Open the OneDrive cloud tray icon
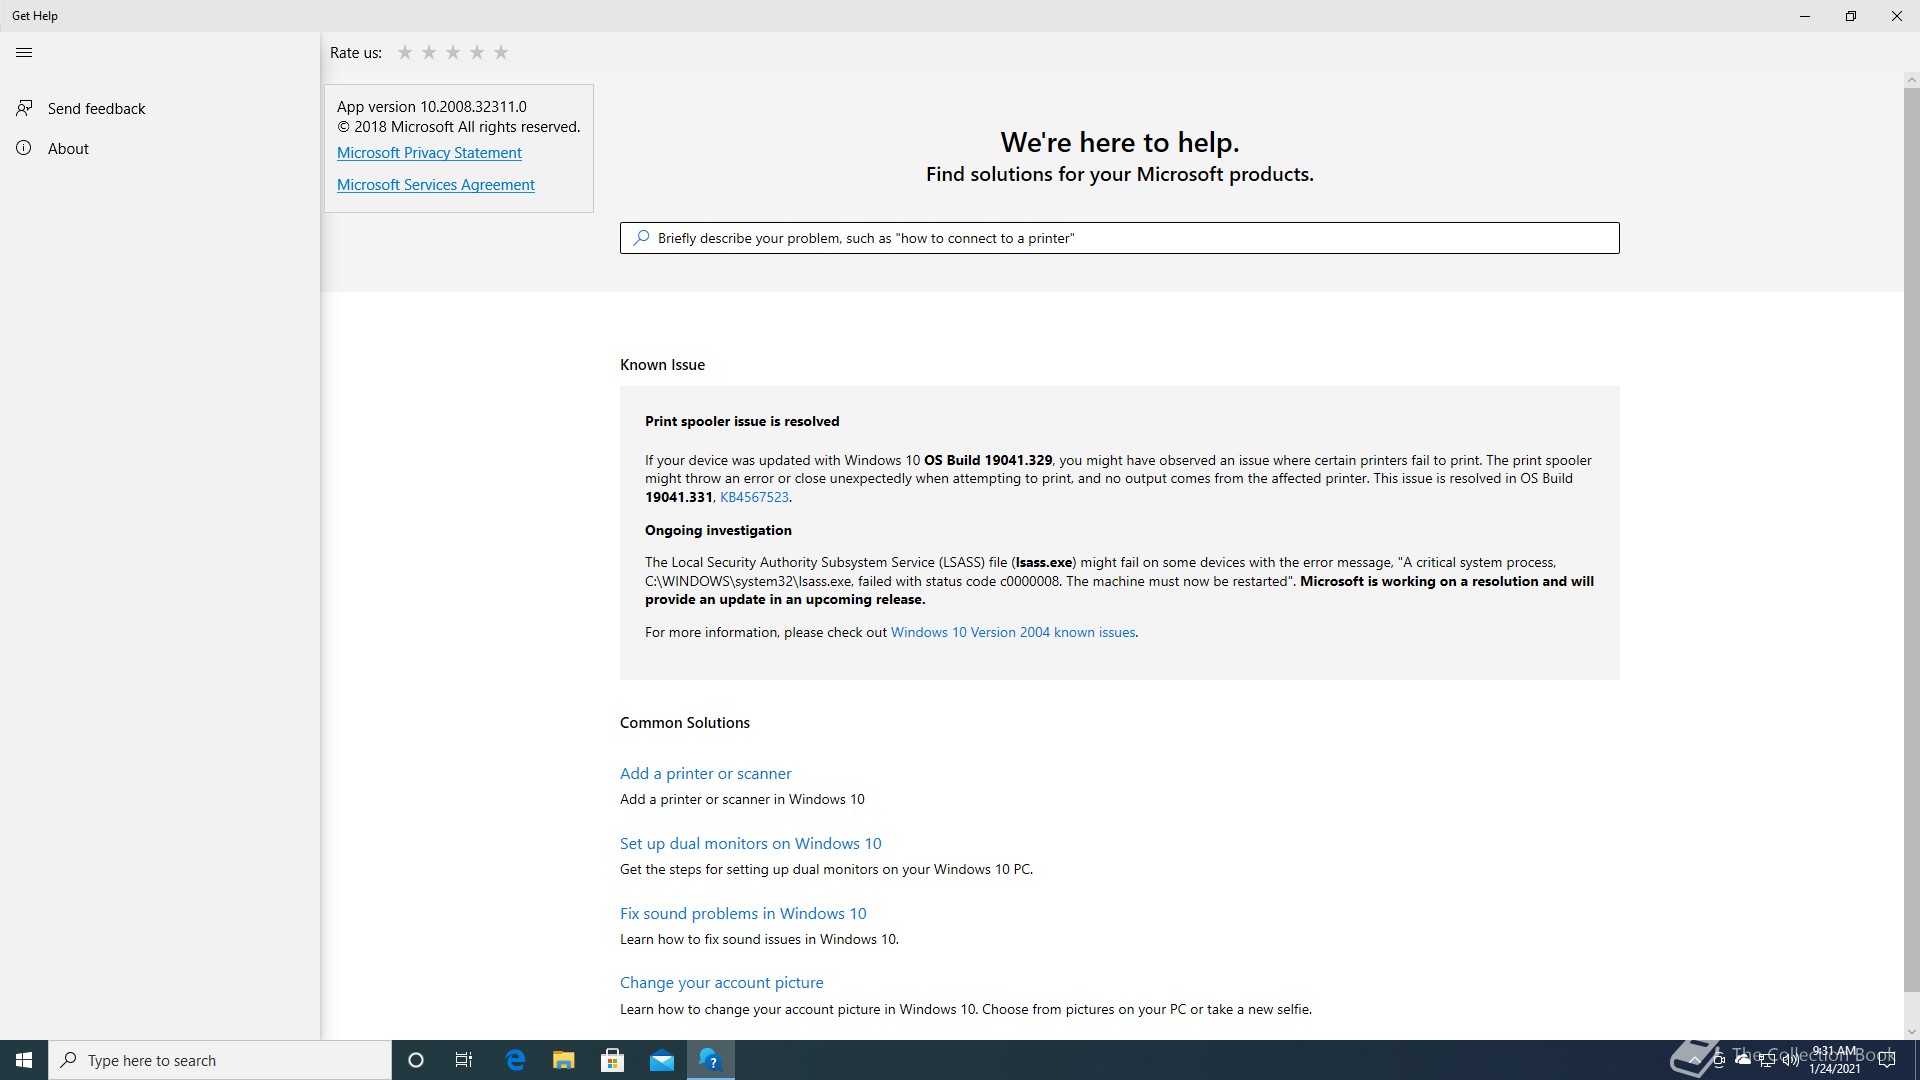This screenshot has height=1080, width=1920. tap(1743, 1060)
